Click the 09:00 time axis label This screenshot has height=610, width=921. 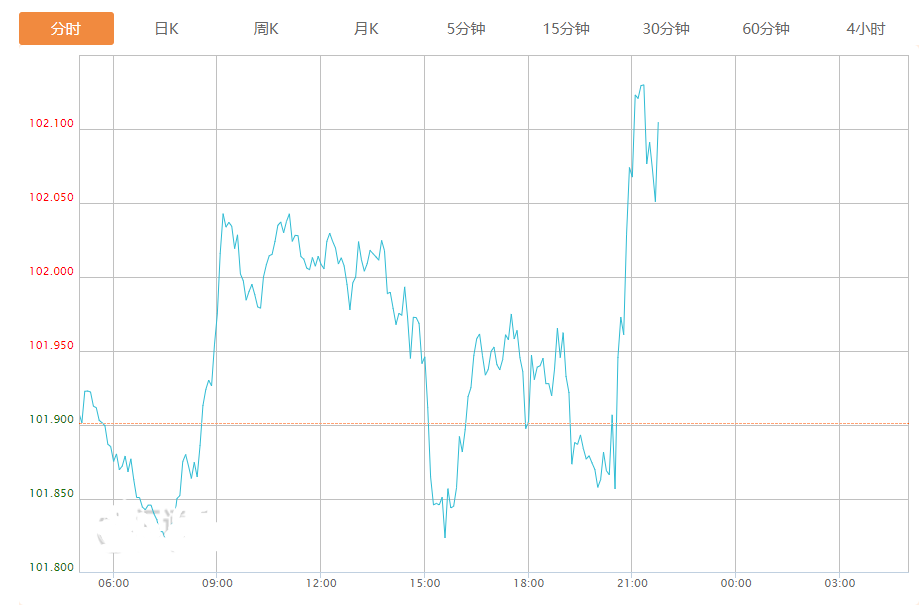pos(217,584)
